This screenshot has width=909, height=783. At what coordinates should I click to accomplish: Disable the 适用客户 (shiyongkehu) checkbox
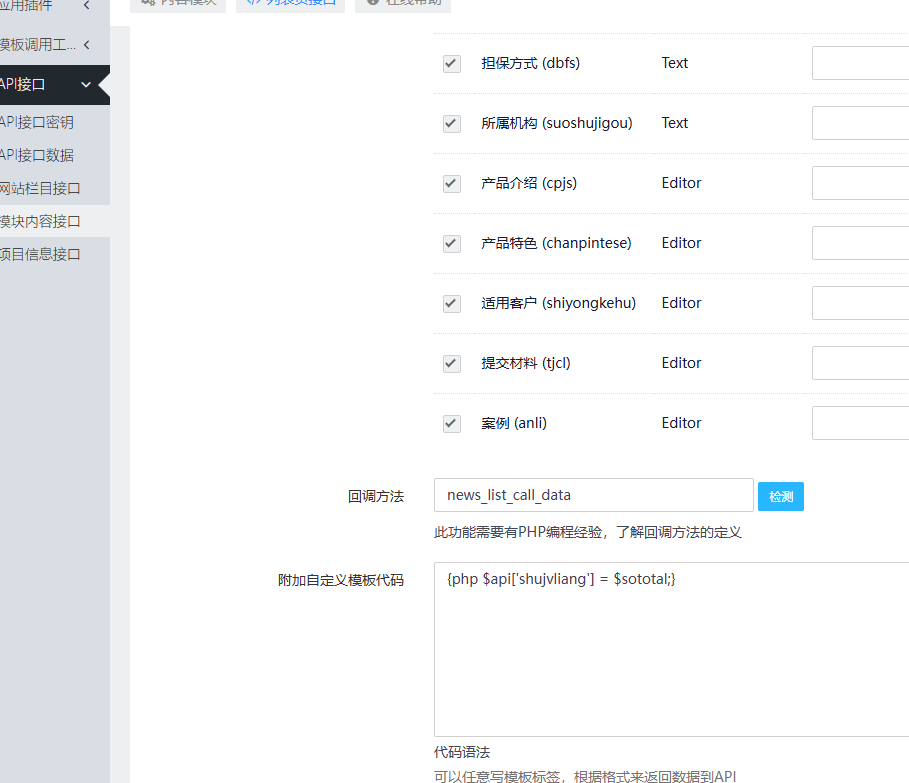[452, 303]
